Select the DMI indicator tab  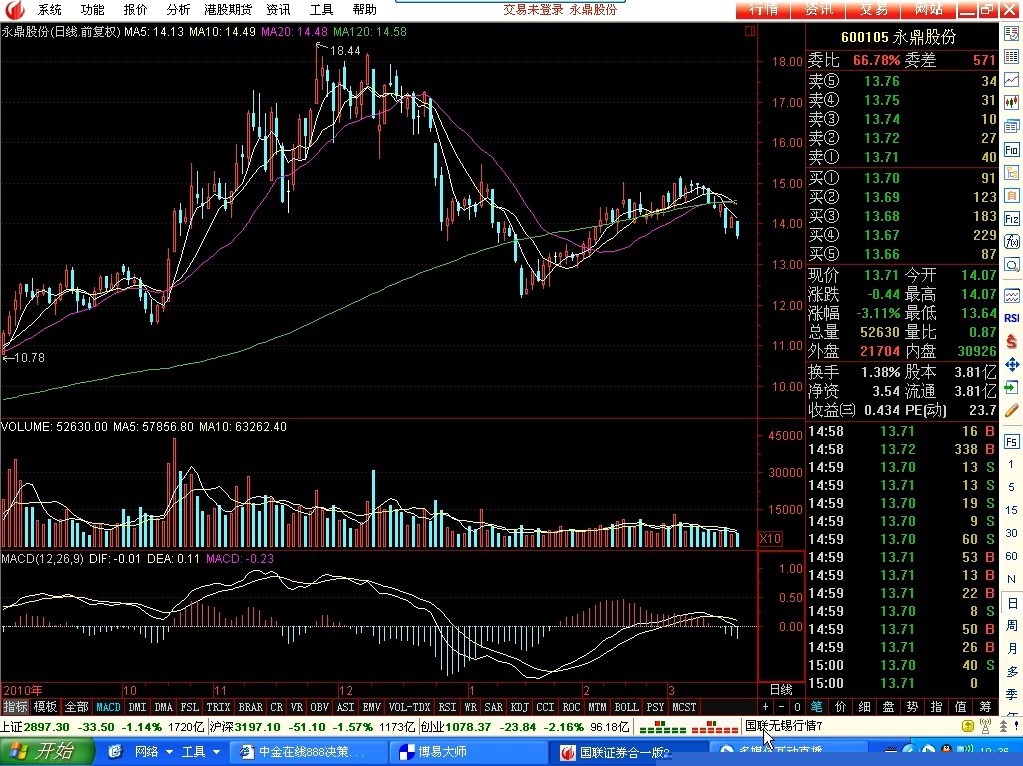pos(138,707)
